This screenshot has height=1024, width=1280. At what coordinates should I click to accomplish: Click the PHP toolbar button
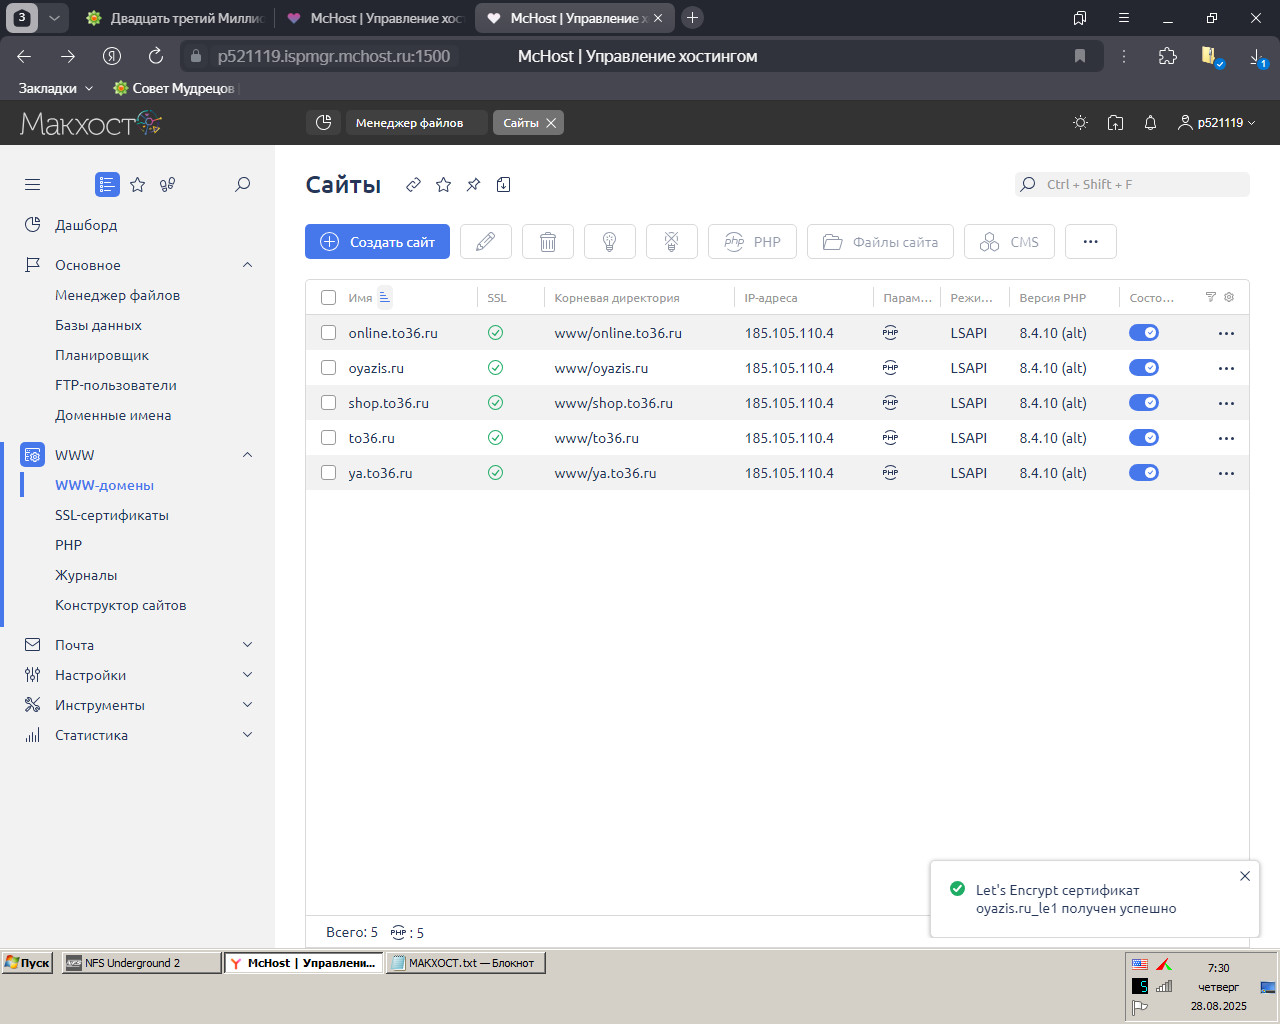[752, 242]
